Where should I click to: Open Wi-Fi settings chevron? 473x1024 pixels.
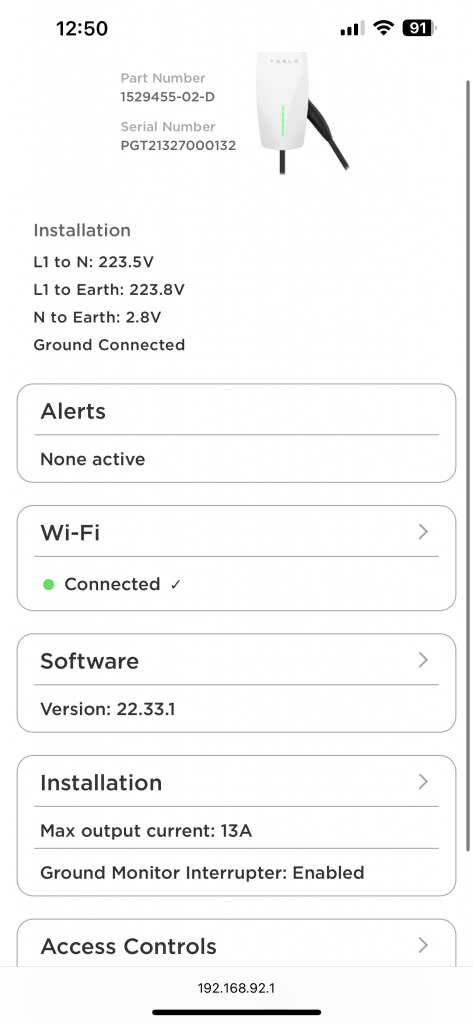[423, 532]
